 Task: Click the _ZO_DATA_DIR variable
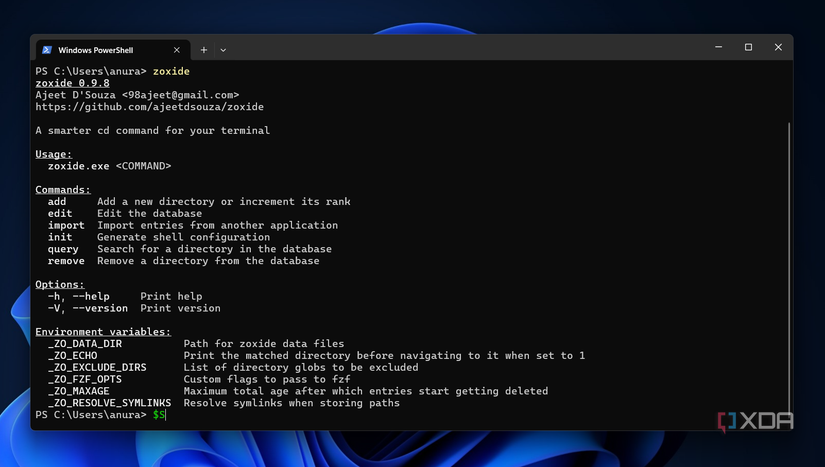tap(85, 344)
